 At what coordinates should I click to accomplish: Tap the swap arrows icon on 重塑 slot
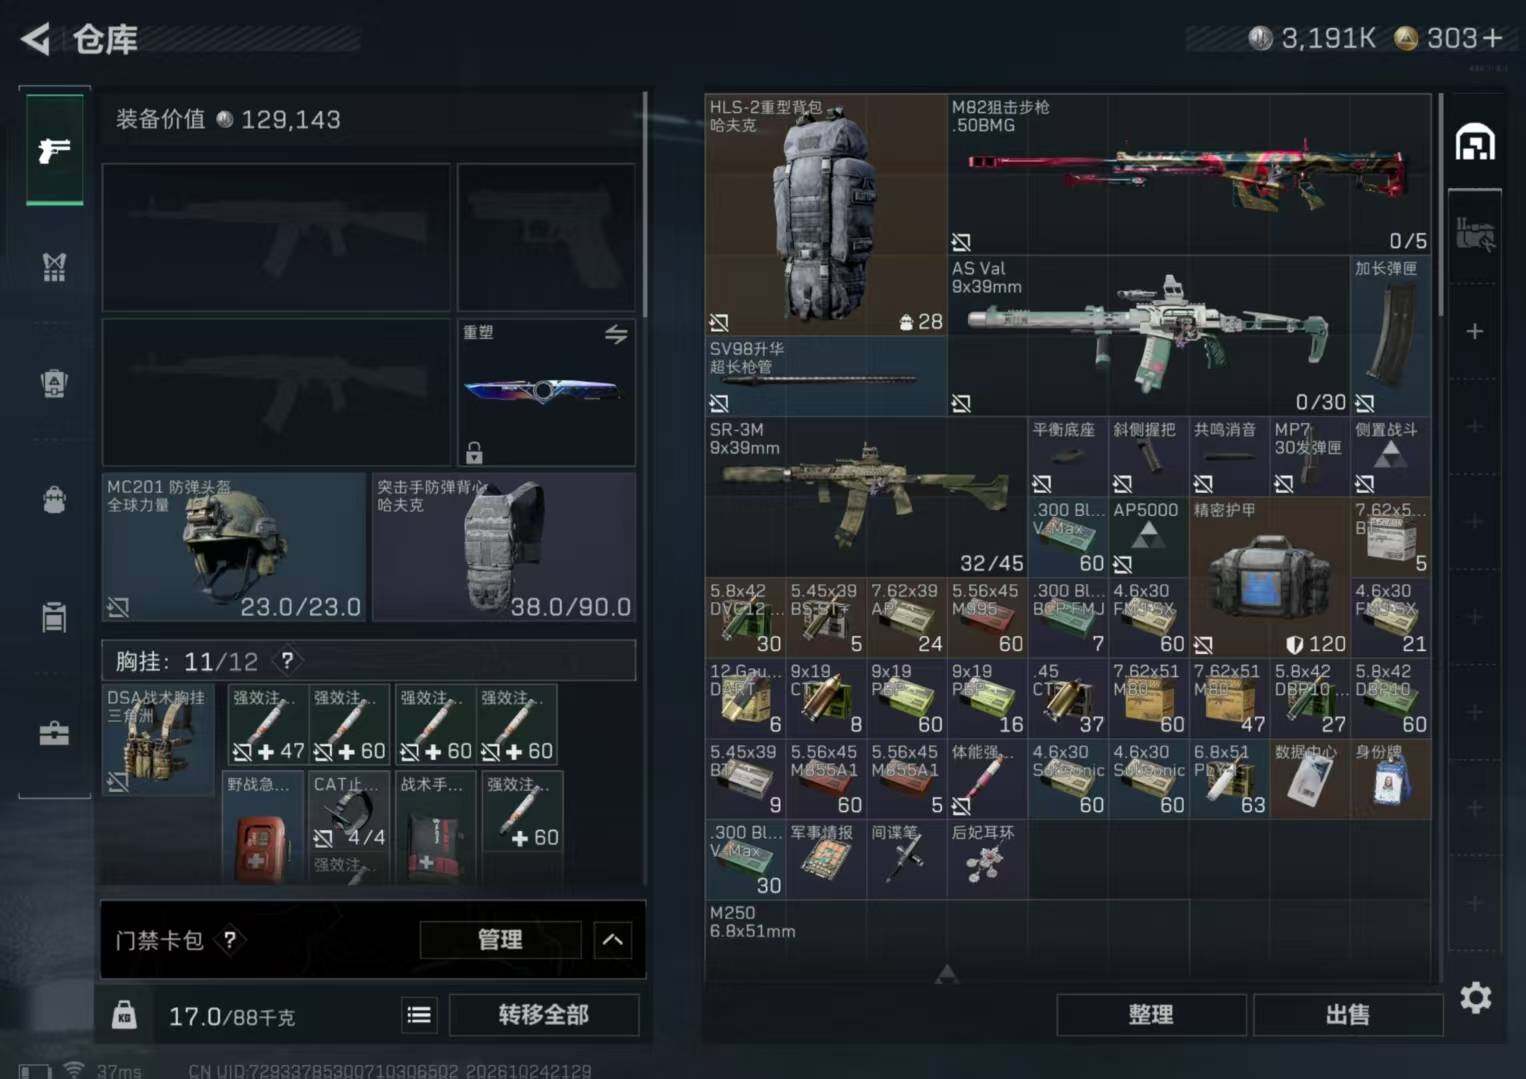[616, 334]
